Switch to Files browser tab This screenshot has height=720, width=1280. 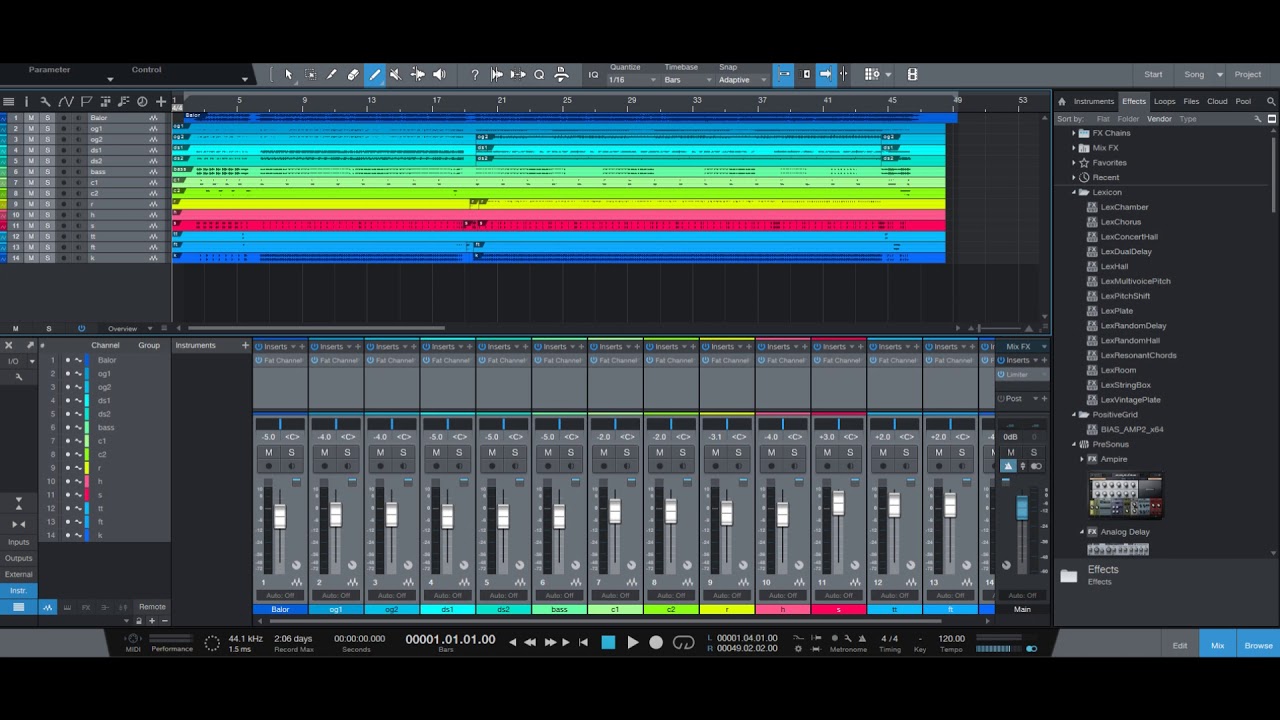click(x=1191, y=101)
